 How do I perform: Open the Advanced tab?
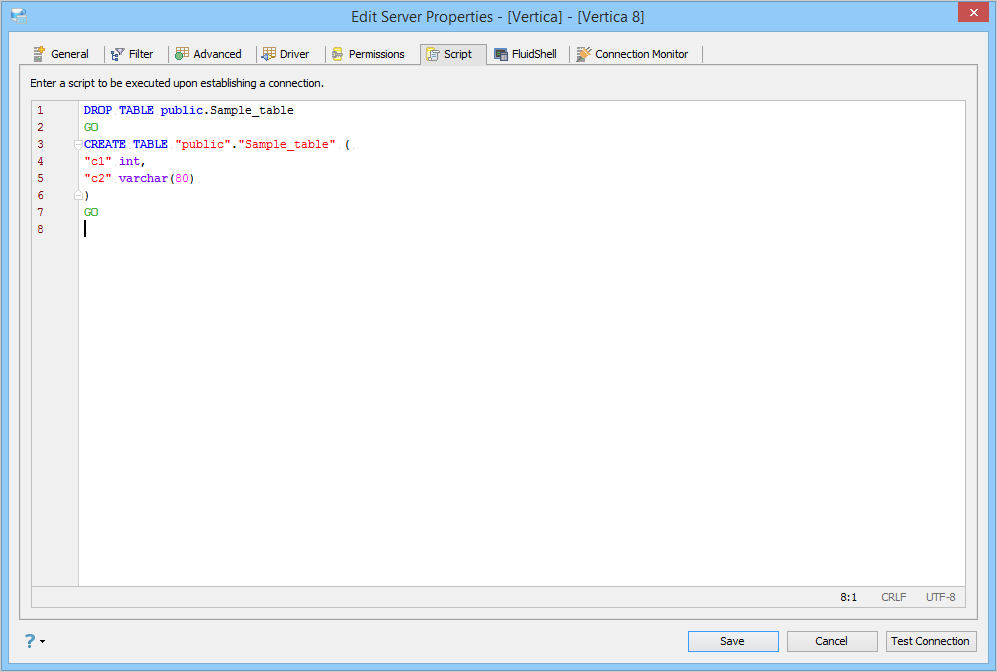click(x=209, y=54)
